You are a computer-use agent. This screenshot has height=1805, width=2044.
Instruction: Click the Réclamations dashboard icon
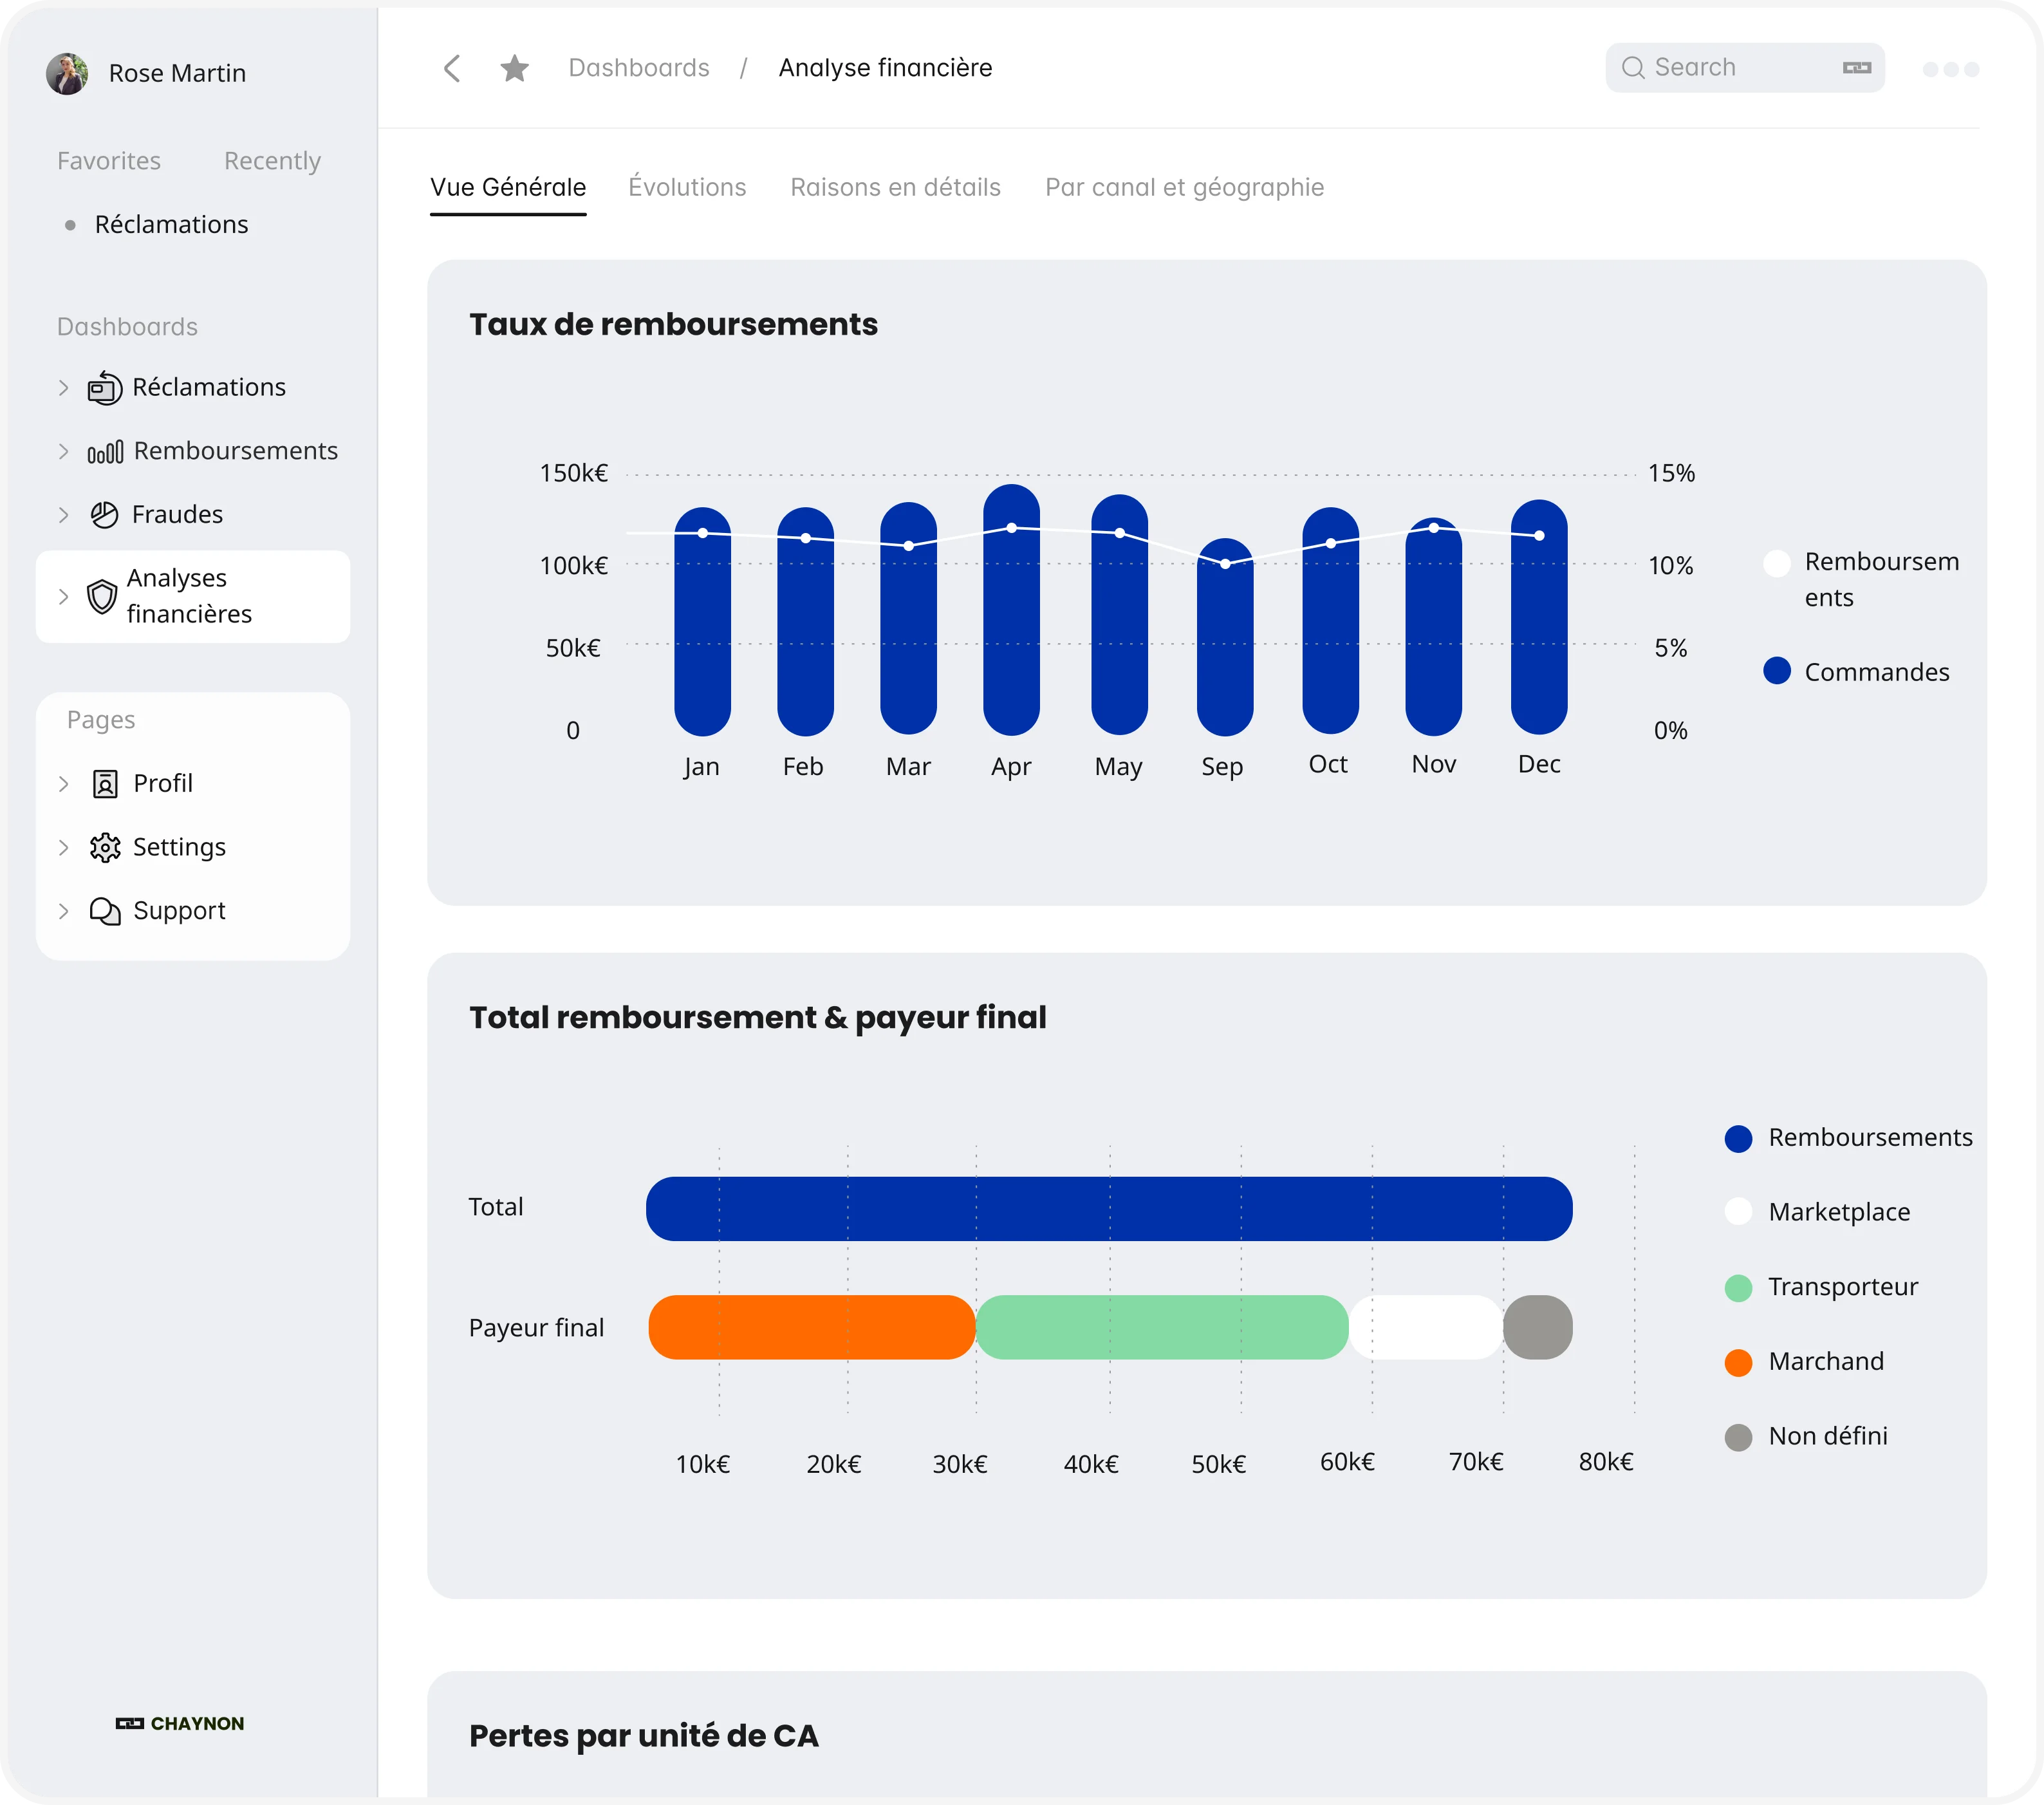[x=104, y=388]
